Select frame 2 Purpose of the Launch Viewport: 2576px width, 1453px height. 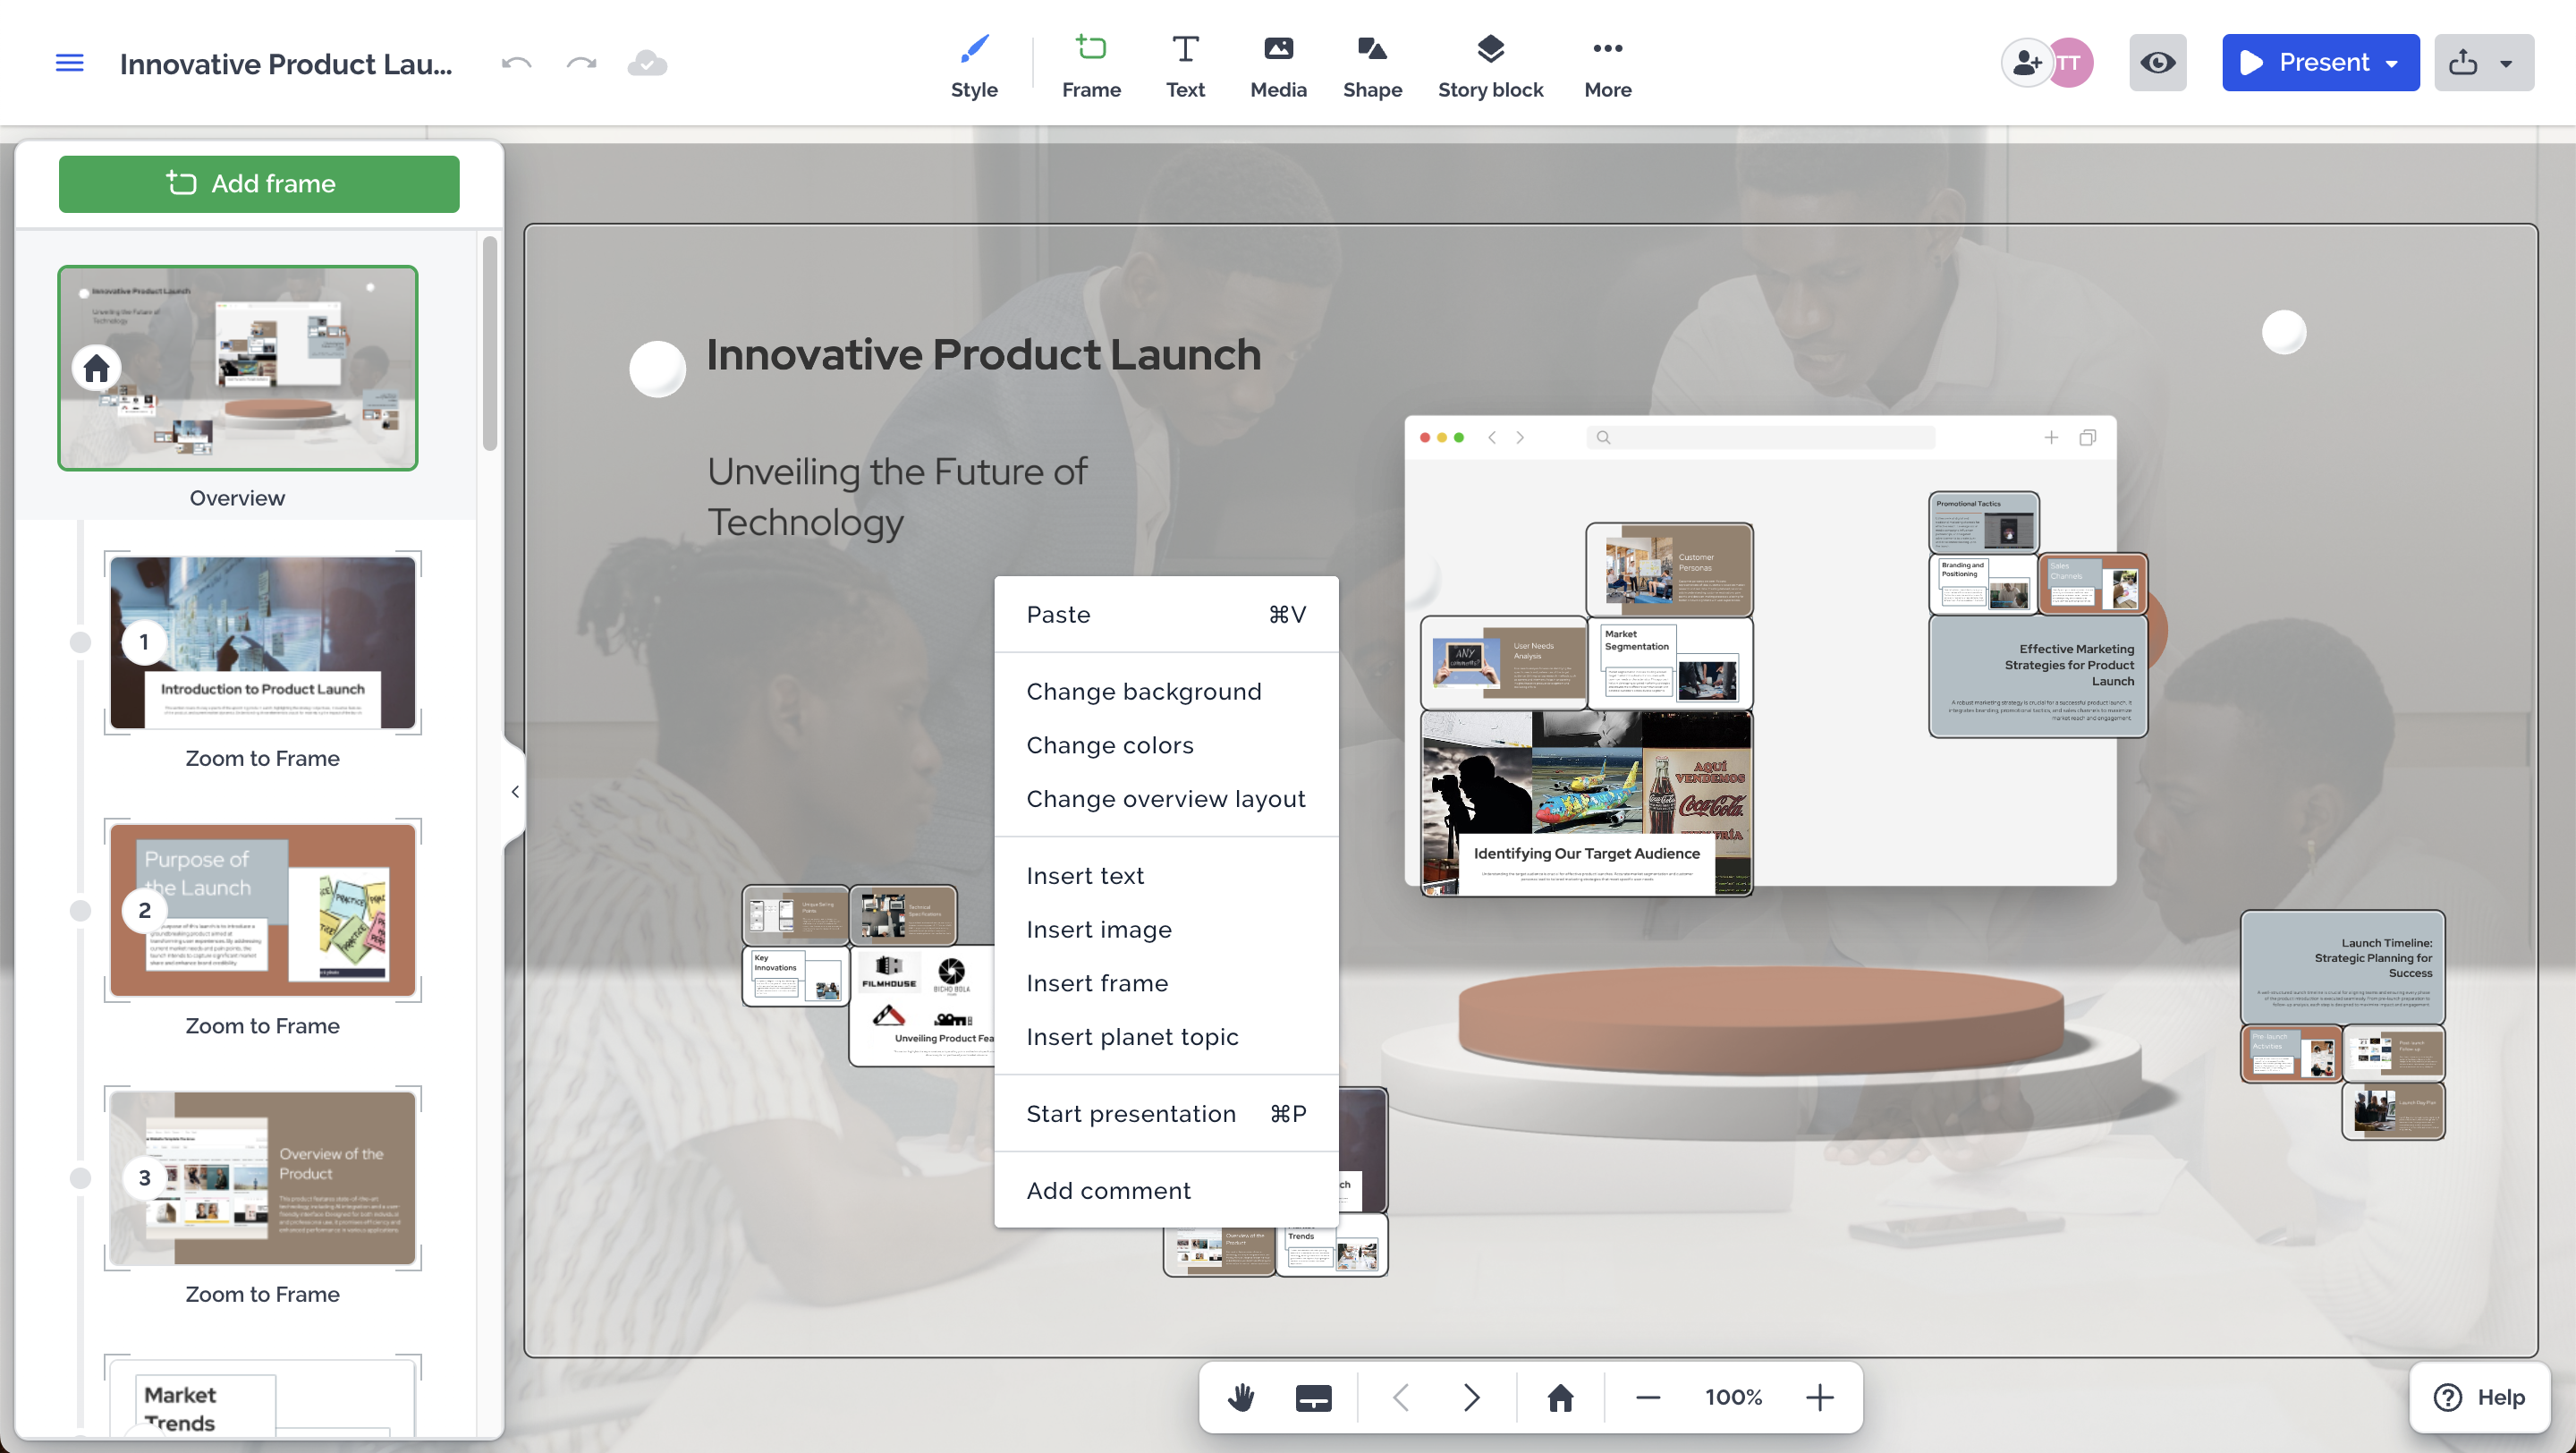point(263,910)
